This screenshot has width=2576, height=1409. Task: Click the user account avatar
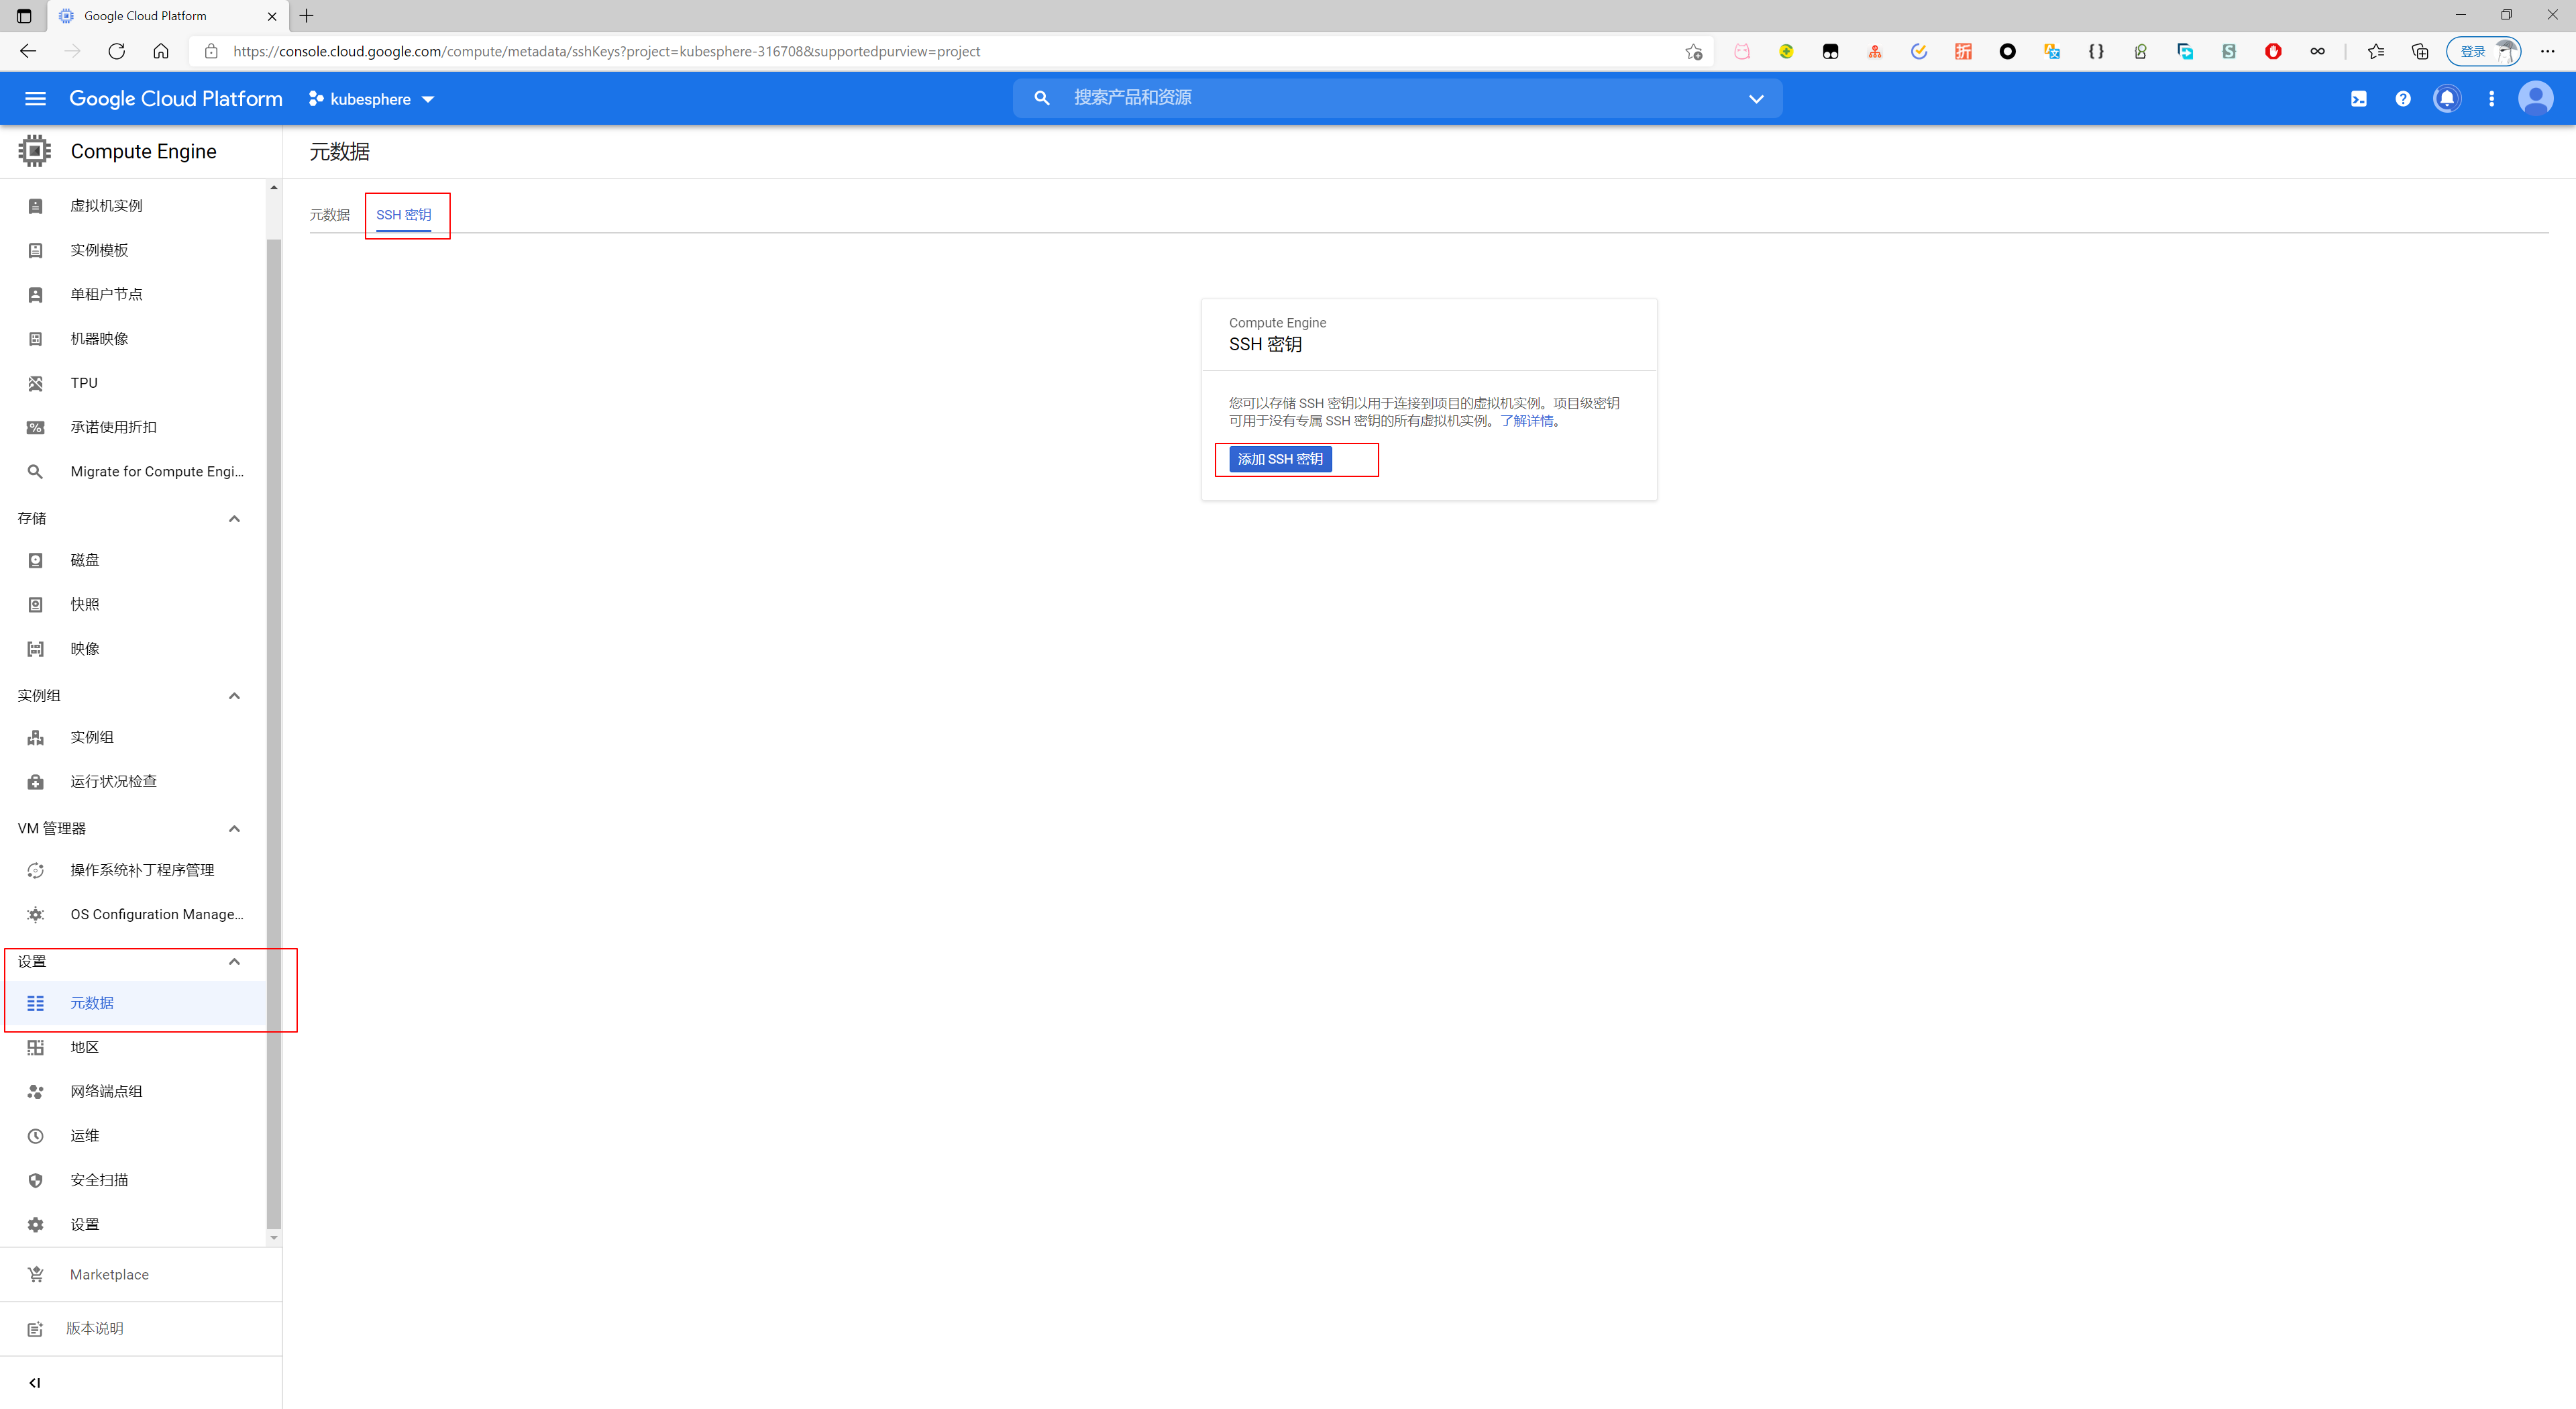[x=2535, y=98]
